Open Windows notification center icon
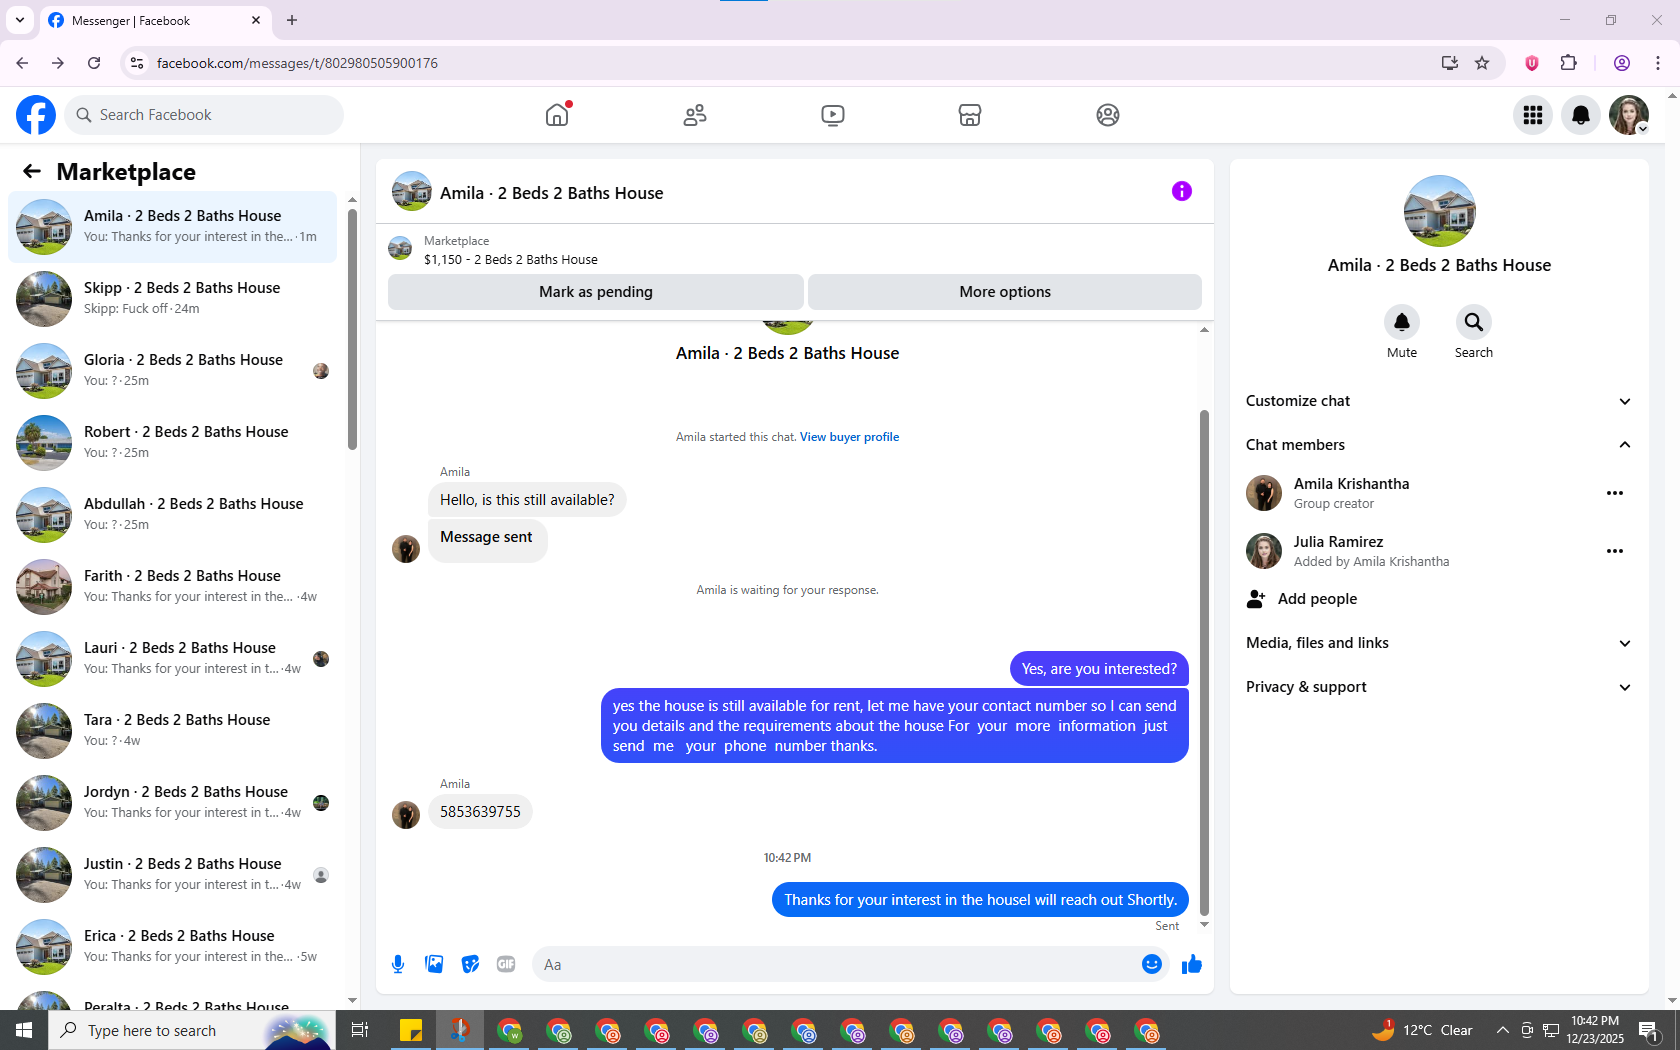The height and width of the screenshot is (1050, 1680). pos(1650,1030)
